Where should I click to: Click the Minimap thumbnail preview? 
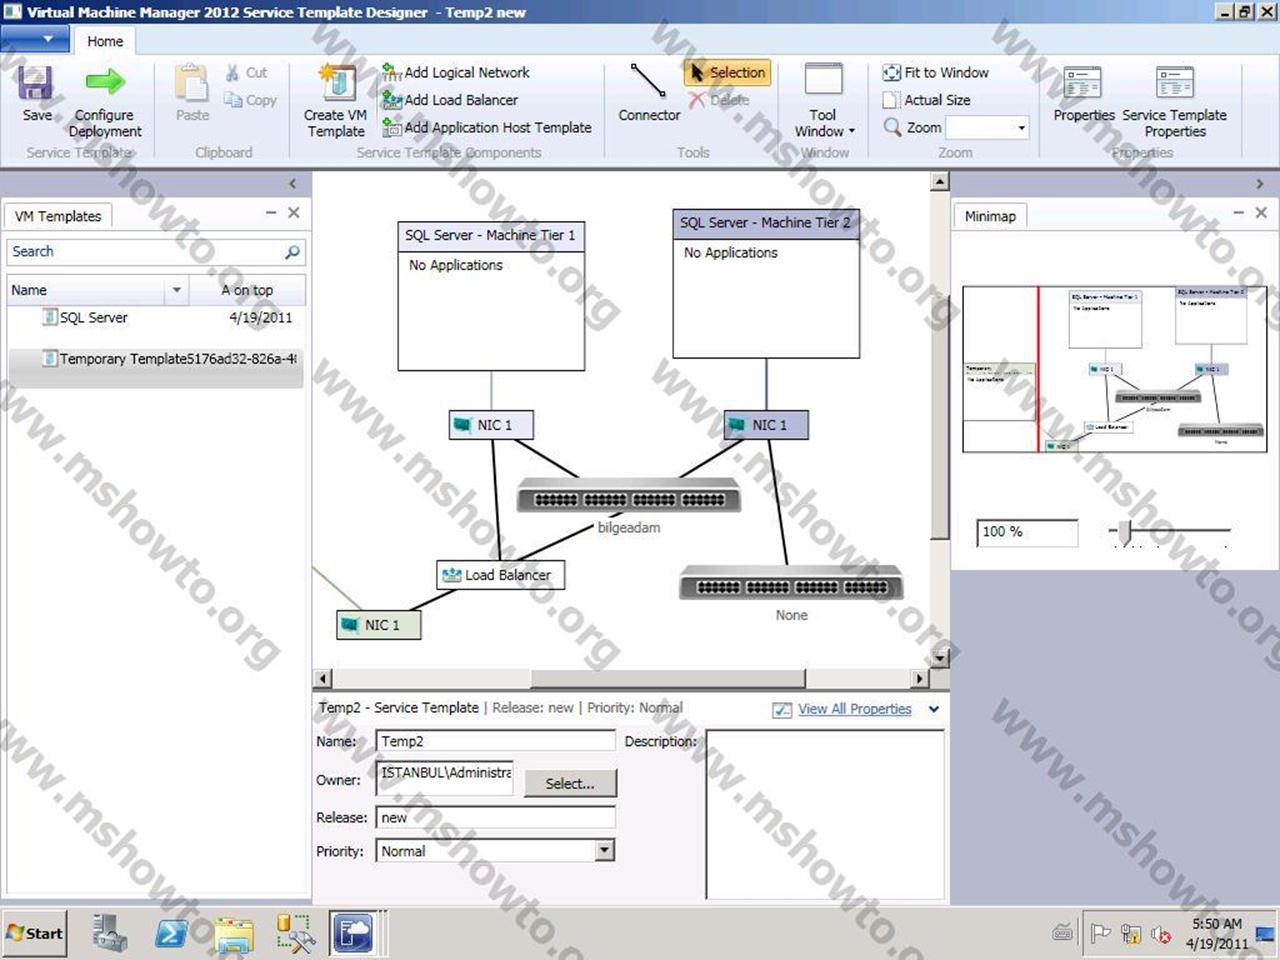pos(1115,369)
